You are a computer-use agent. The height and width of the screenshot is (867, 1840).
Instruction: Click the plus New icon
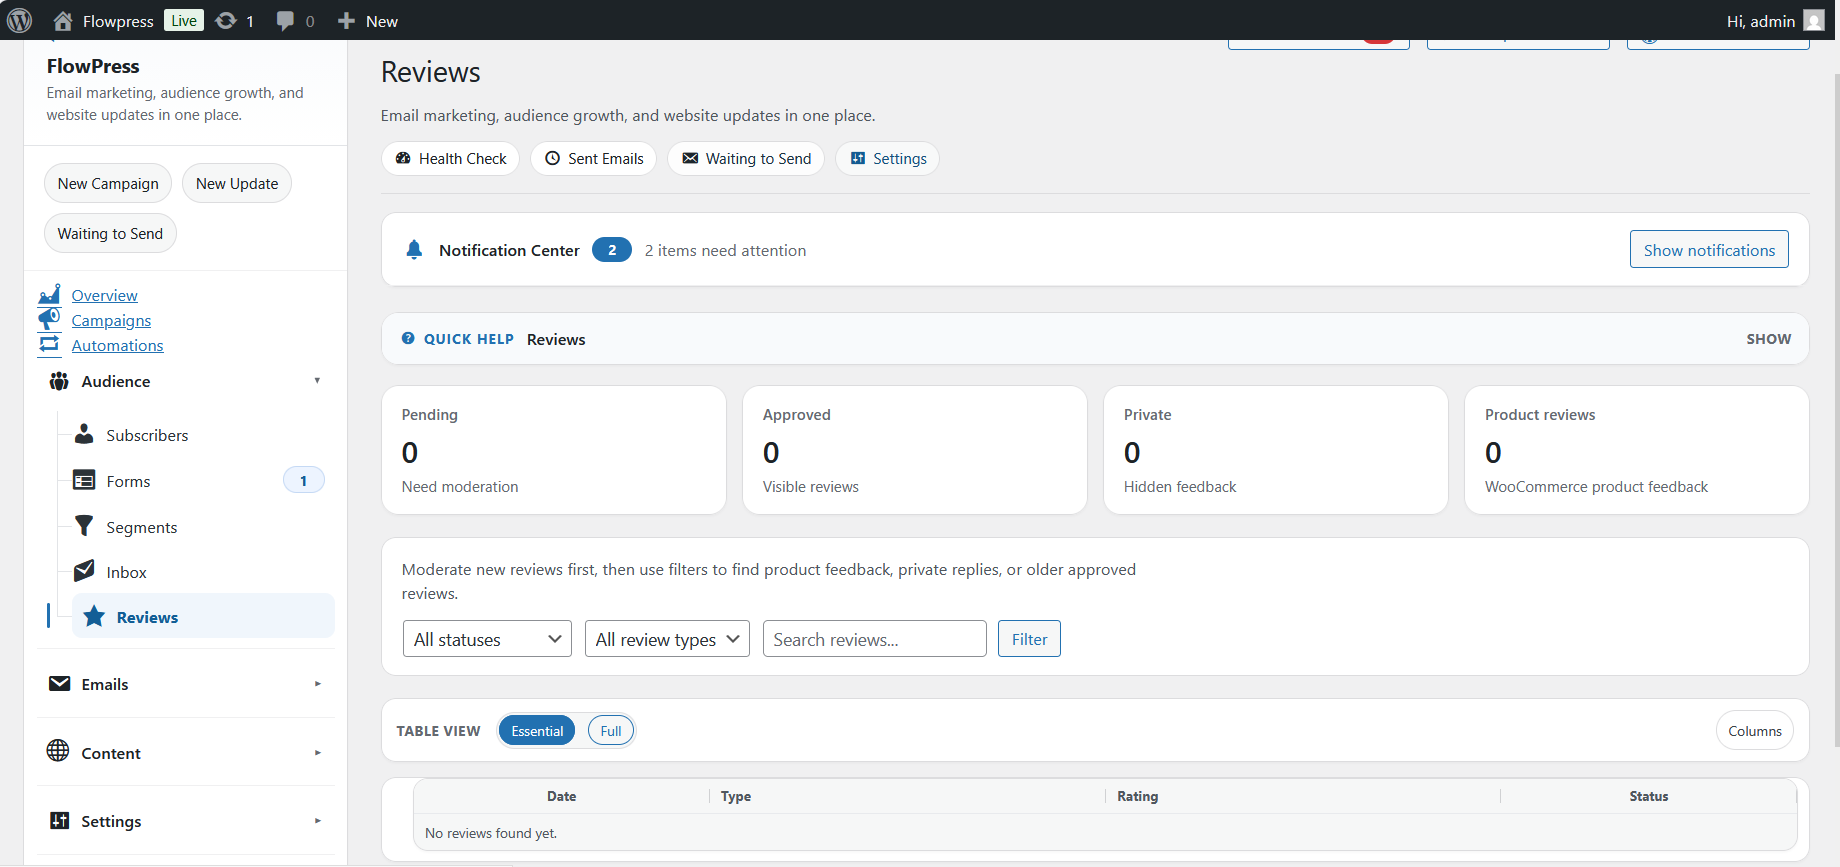[x=346, y=21]
